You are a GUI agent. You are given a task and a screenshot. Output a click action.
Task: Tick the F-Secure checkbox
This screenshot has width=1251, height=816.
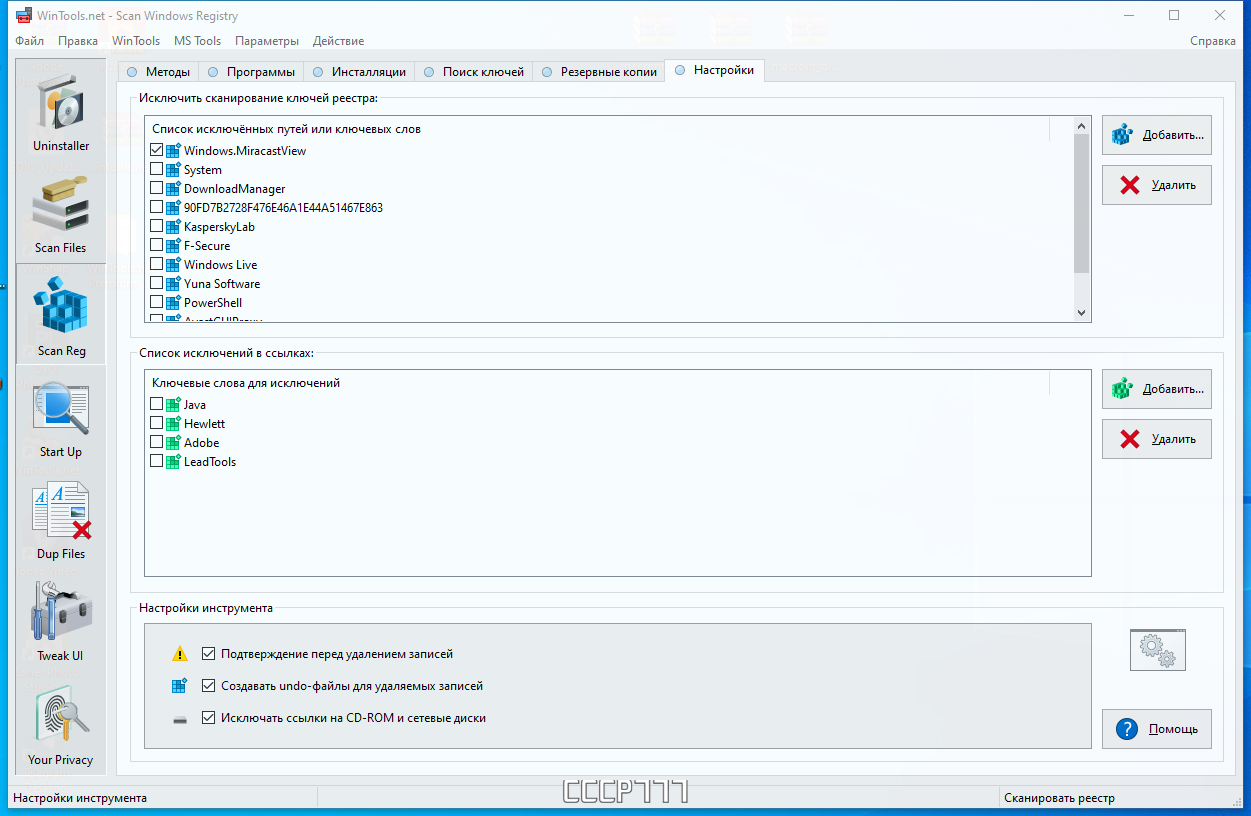coord(156,246)
